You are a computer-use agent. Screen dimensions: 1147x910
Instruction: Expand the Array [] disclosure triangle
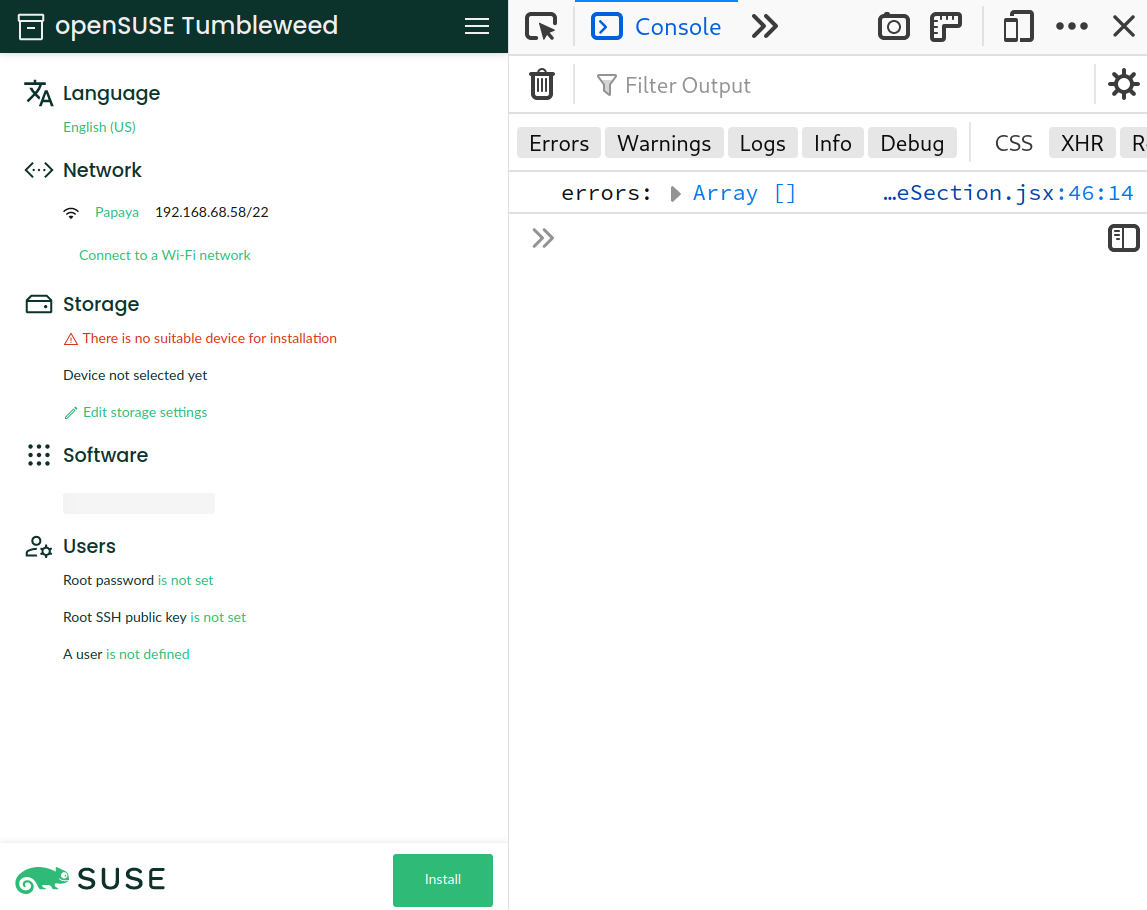pyautogui.click(x=676, y=194)
